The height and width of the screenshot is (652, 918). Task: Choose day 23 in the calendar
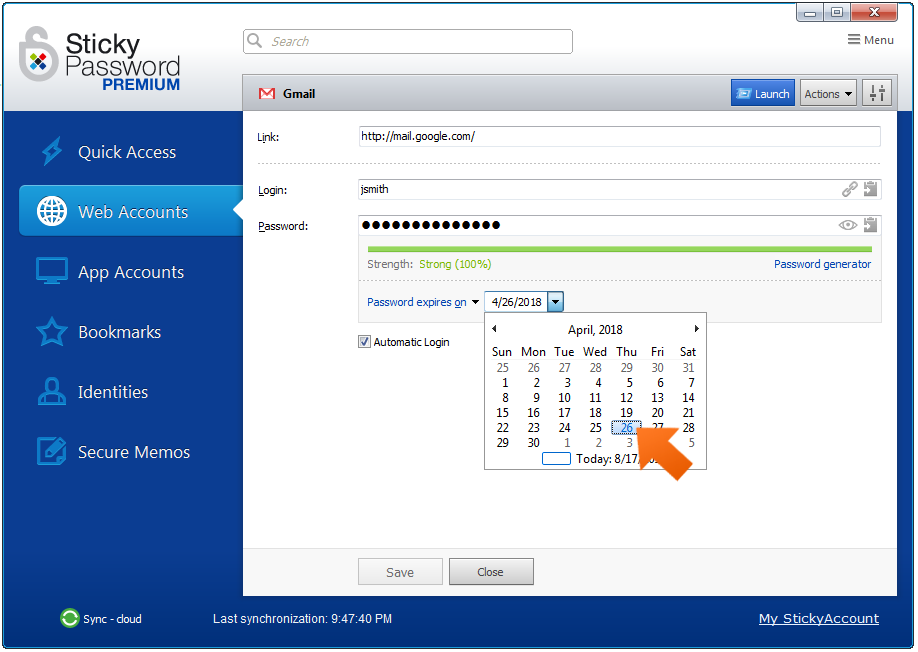tap(533, 428)
